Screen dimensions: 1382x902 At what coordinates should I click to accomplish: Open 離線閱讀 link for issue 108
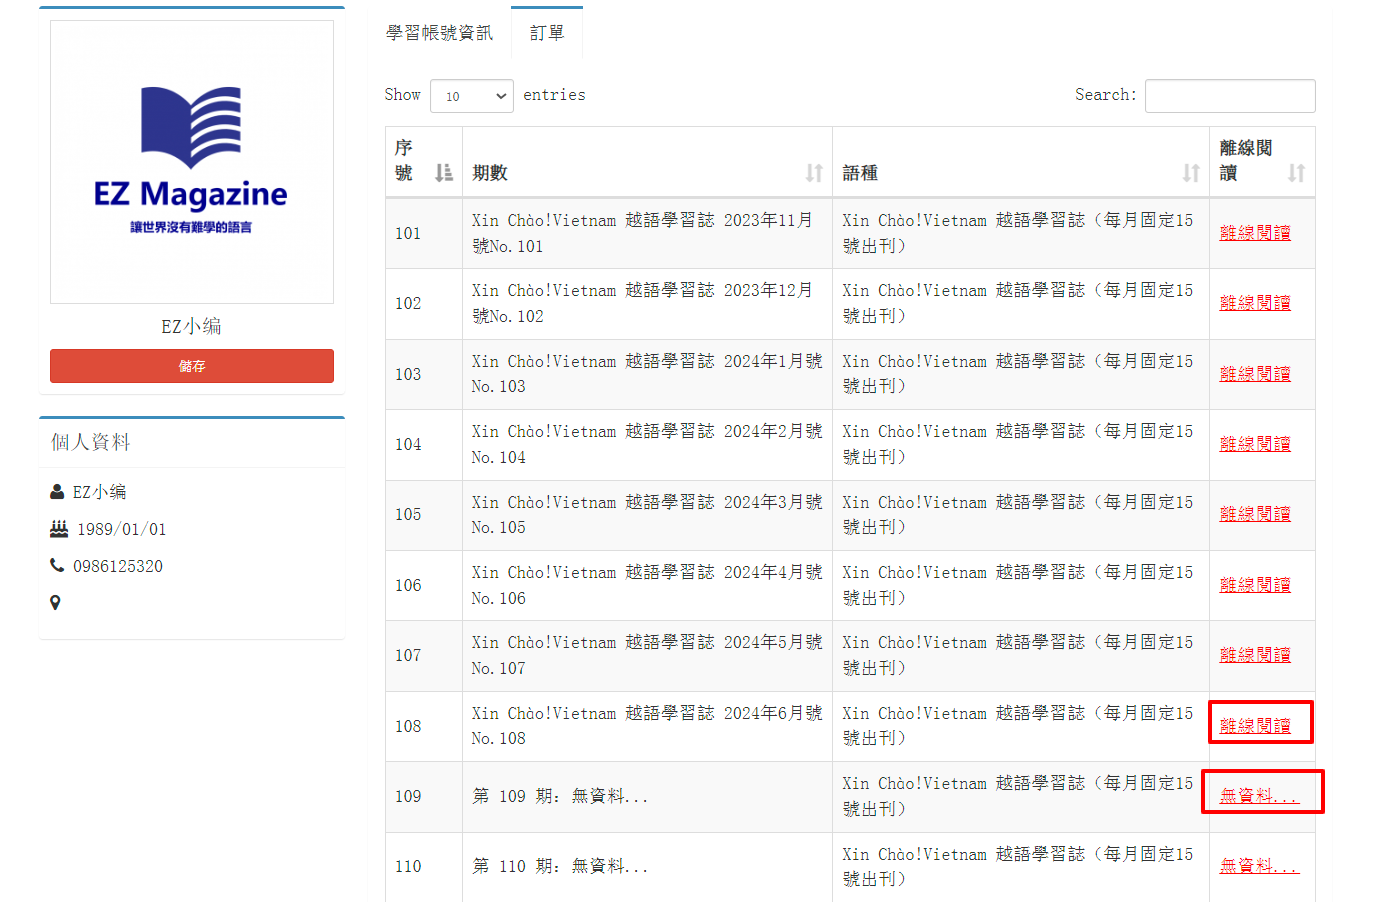click(x=1255, y=726)
